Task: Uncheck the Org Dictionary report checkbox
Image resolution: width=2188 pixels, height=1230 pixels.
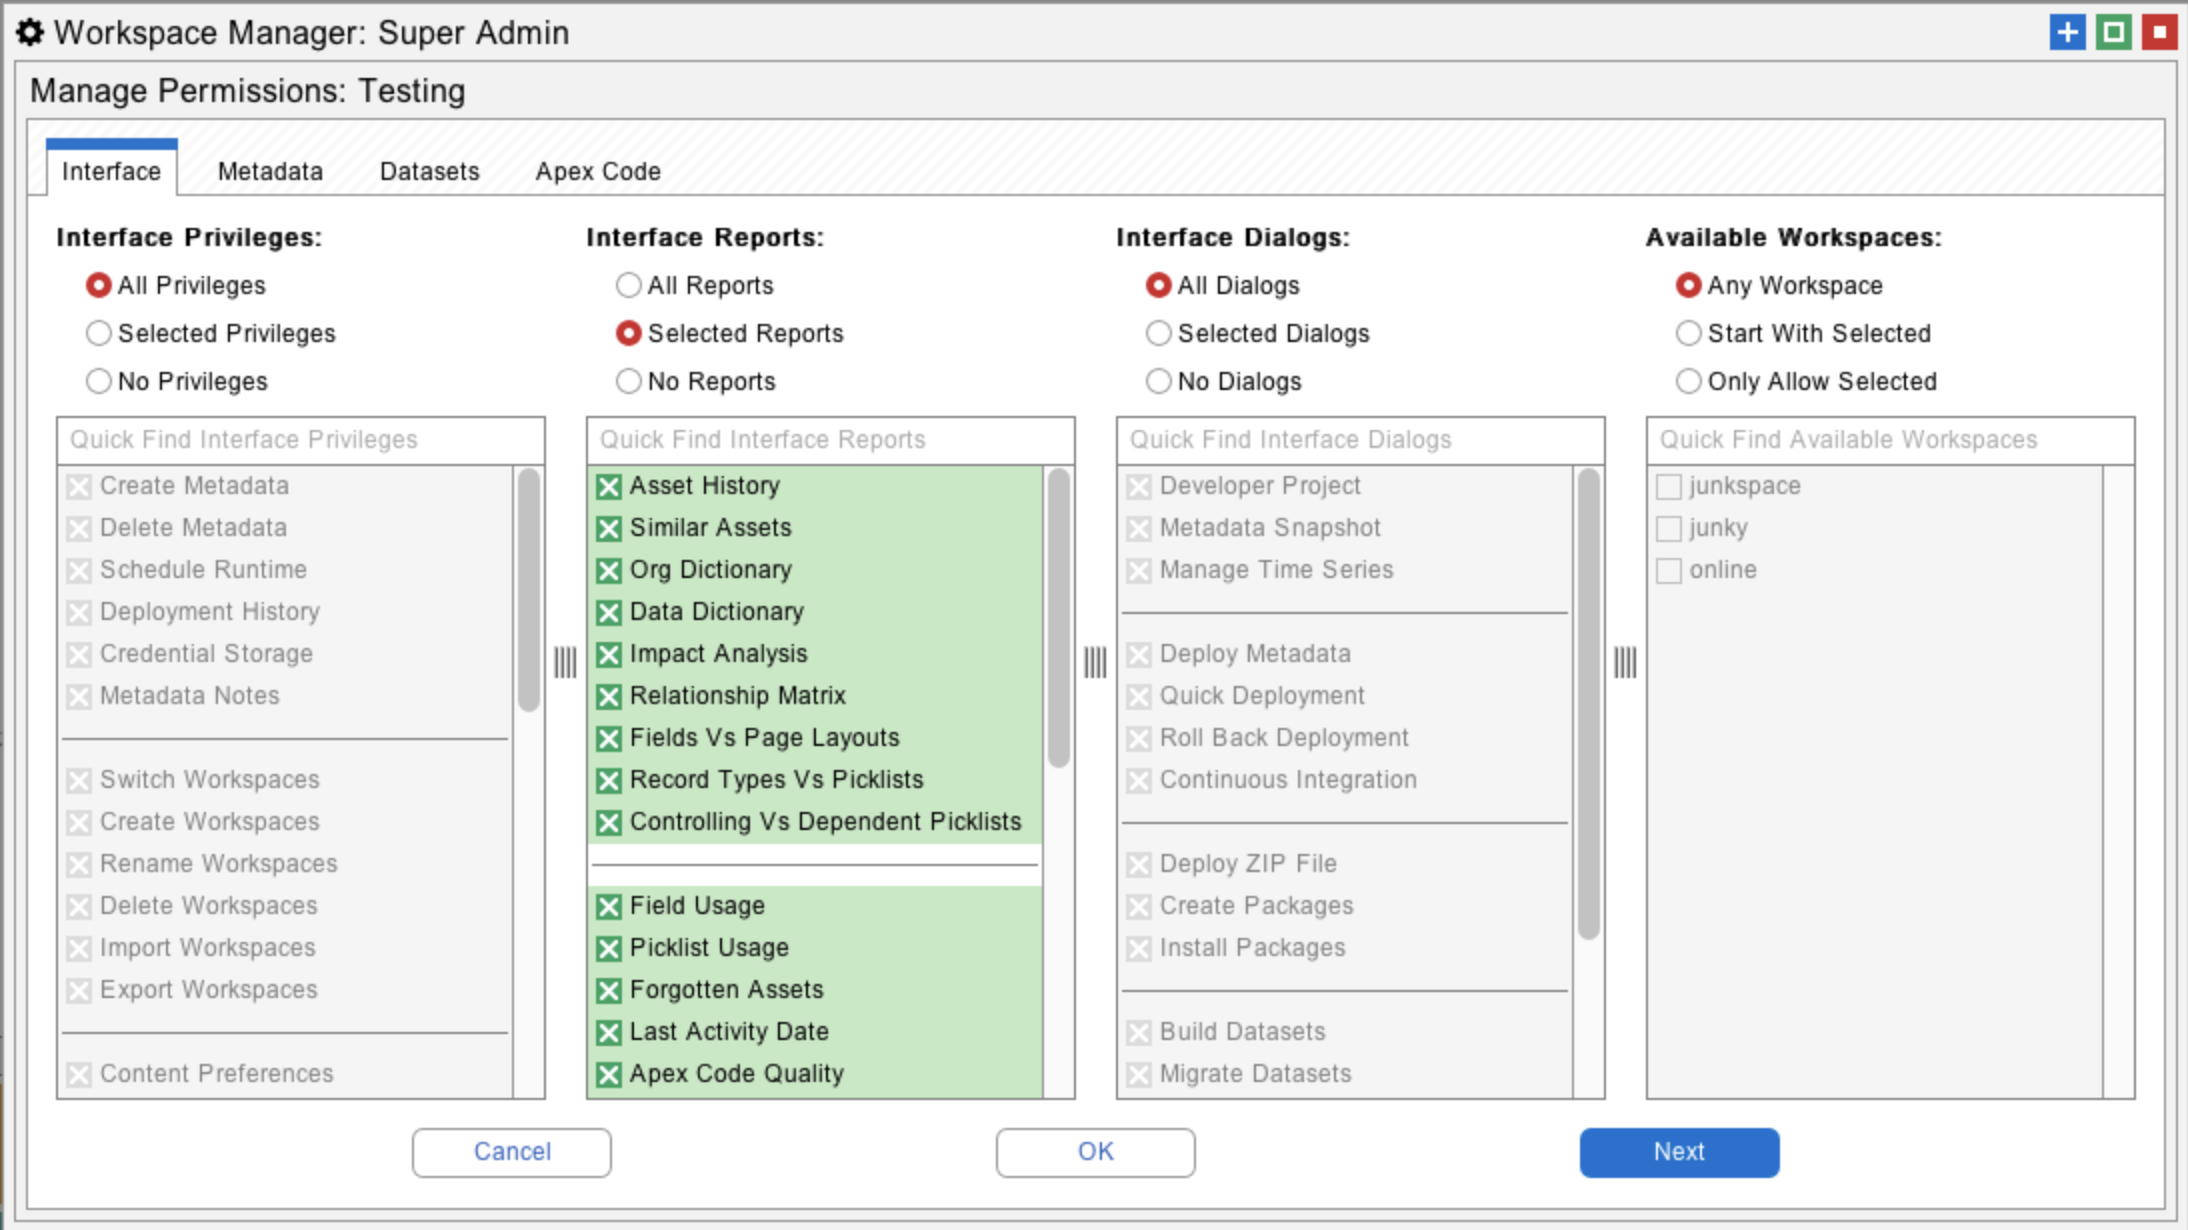Action: pos(608,571)
